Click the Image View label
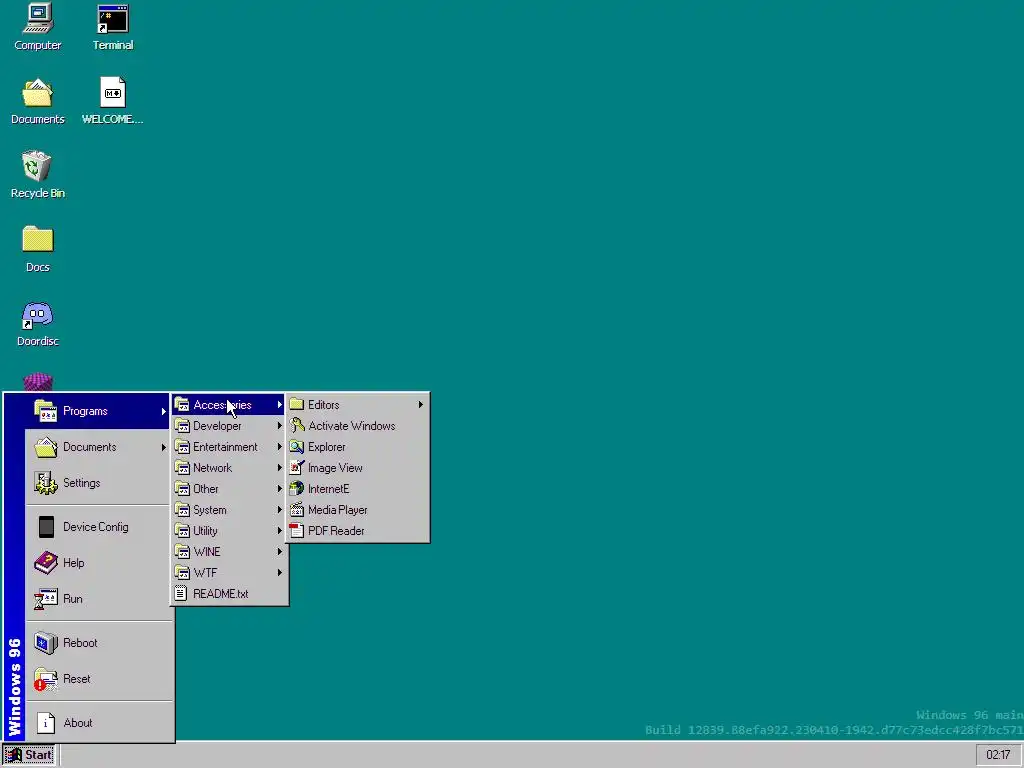Screen dimensions: 1024x768 point(335,468)
